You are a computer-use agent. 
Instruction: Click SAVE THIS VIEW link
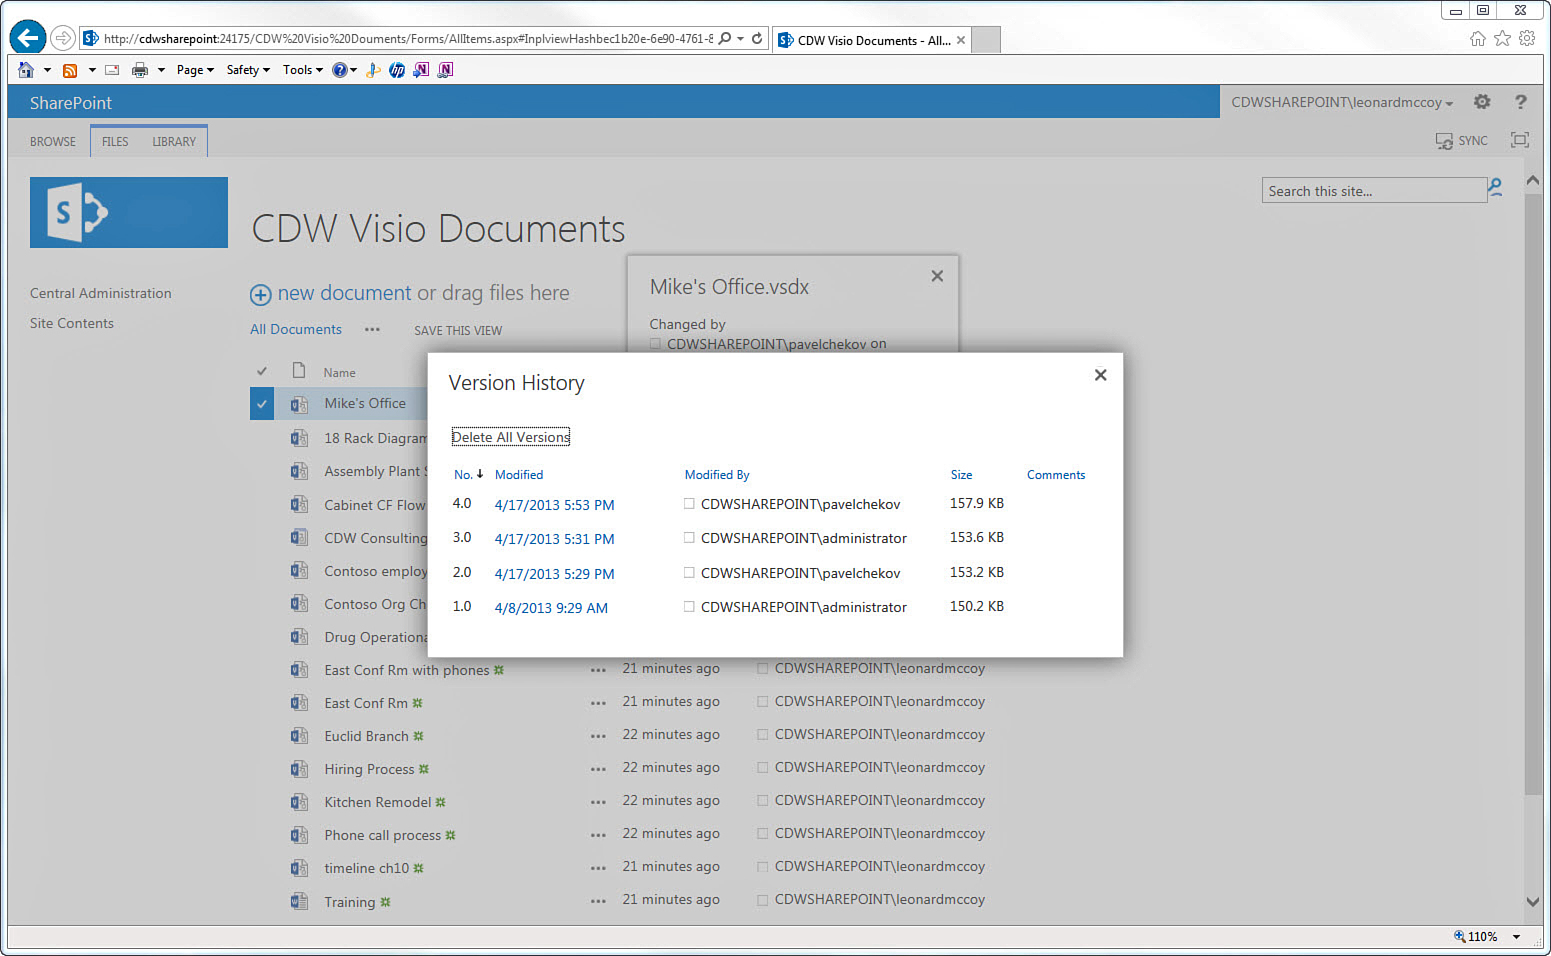point(458,331)
